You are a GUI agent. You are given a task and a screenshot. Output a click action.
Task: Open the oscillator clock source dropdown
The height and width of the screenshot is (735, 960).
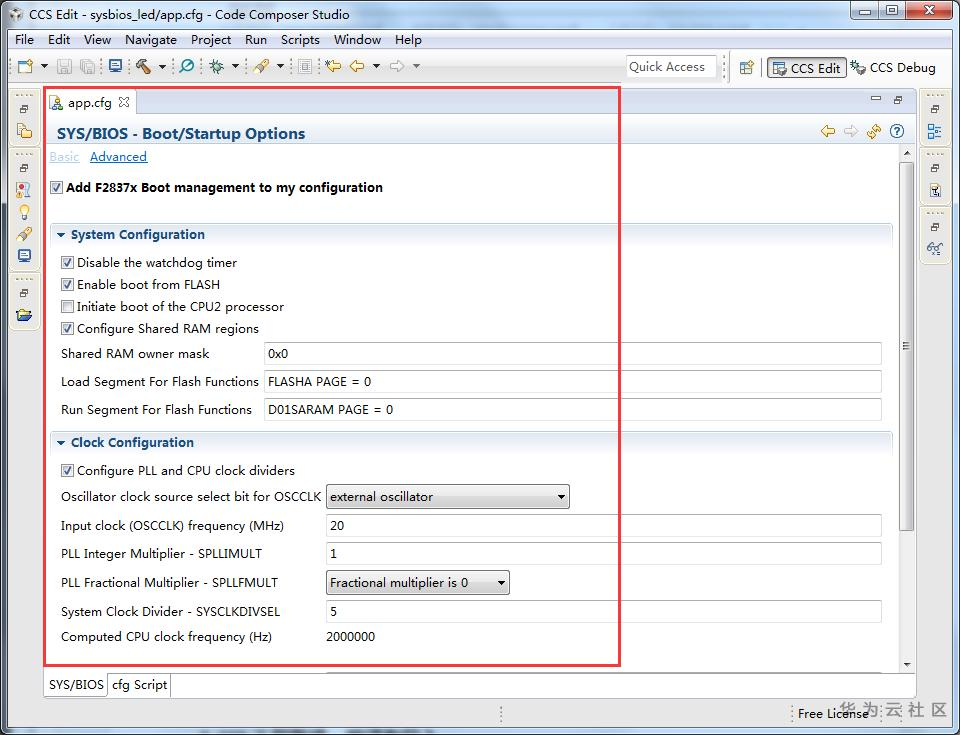click(x=447, y=497)
